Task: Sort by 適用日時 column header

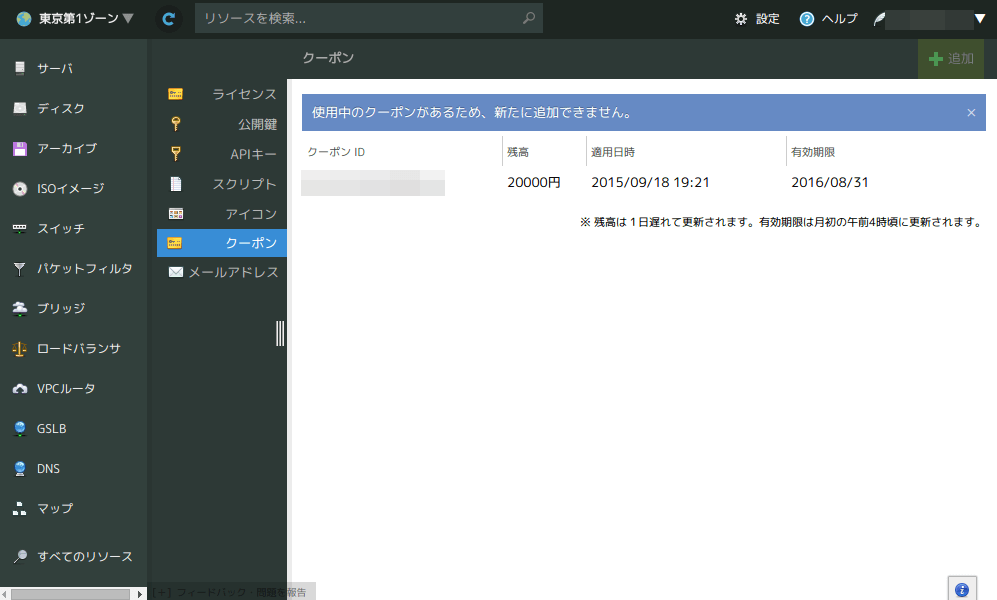Action: tap(613, 152)
